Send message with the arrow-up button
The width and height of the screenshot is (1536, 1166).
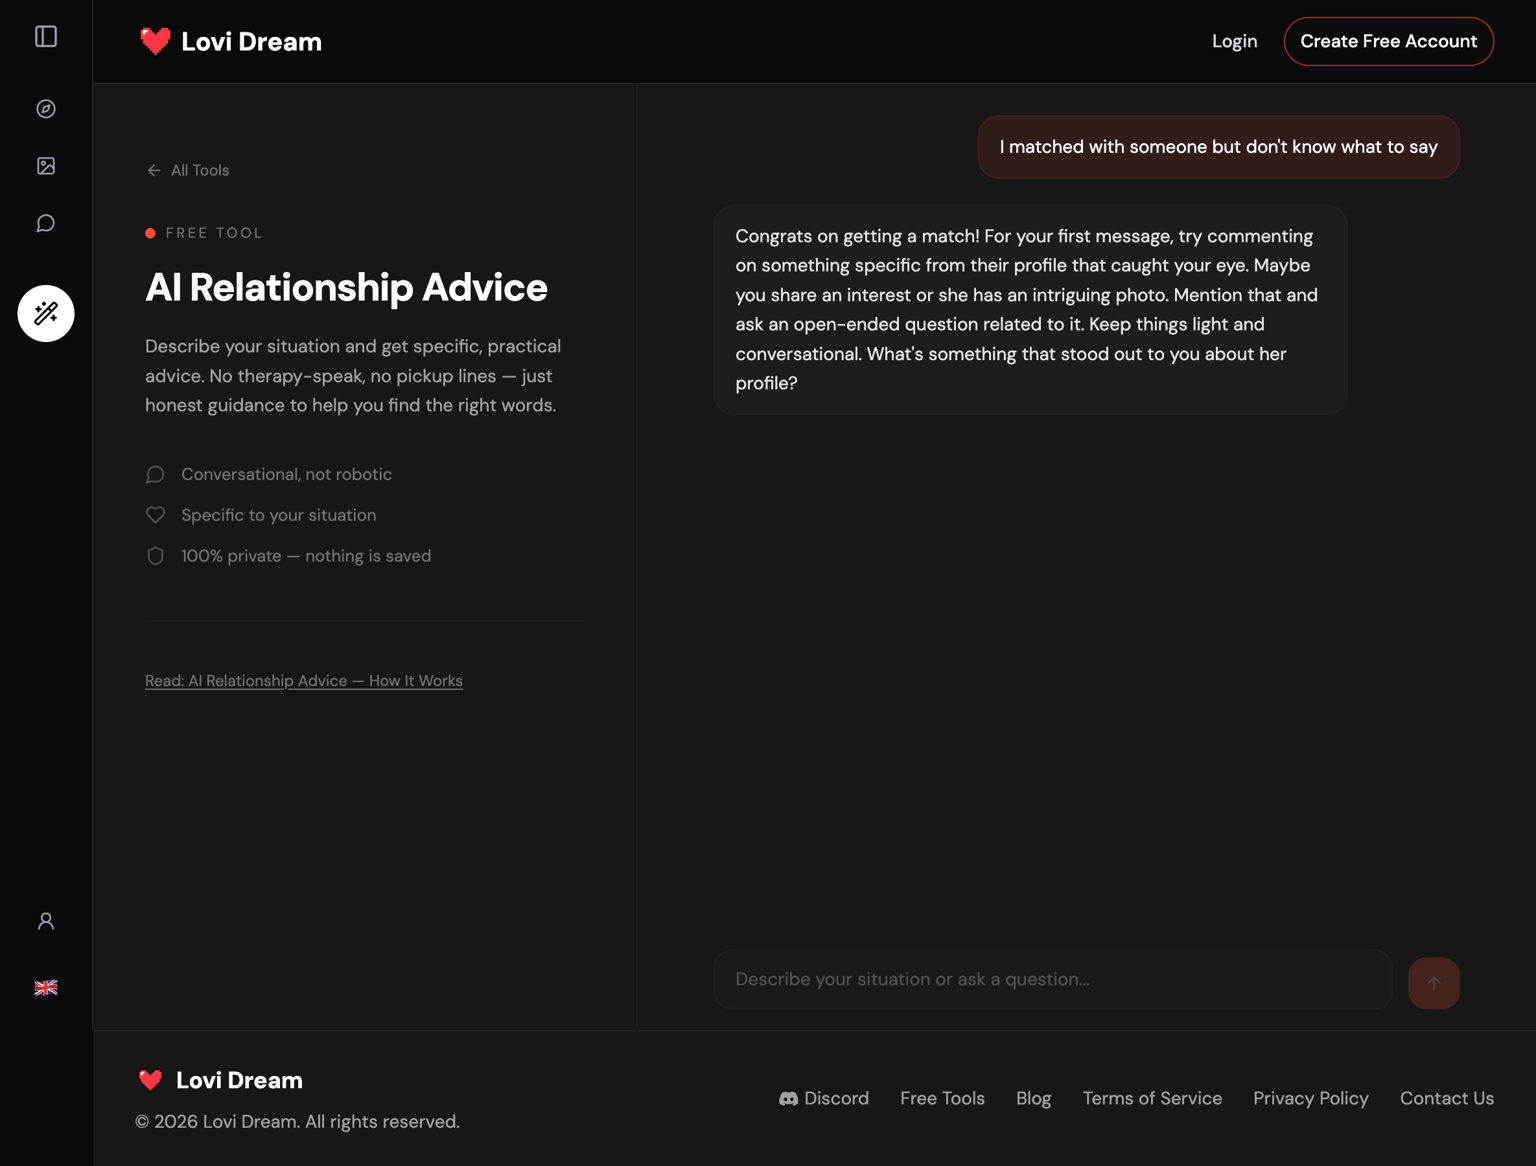point(1433,983)
